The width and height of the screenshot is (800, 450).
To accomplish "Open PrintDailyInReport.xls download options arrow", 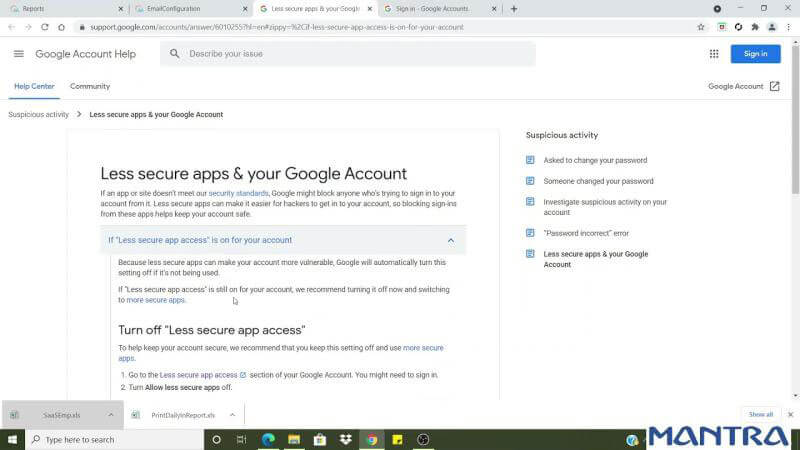I will click(232, 414).
